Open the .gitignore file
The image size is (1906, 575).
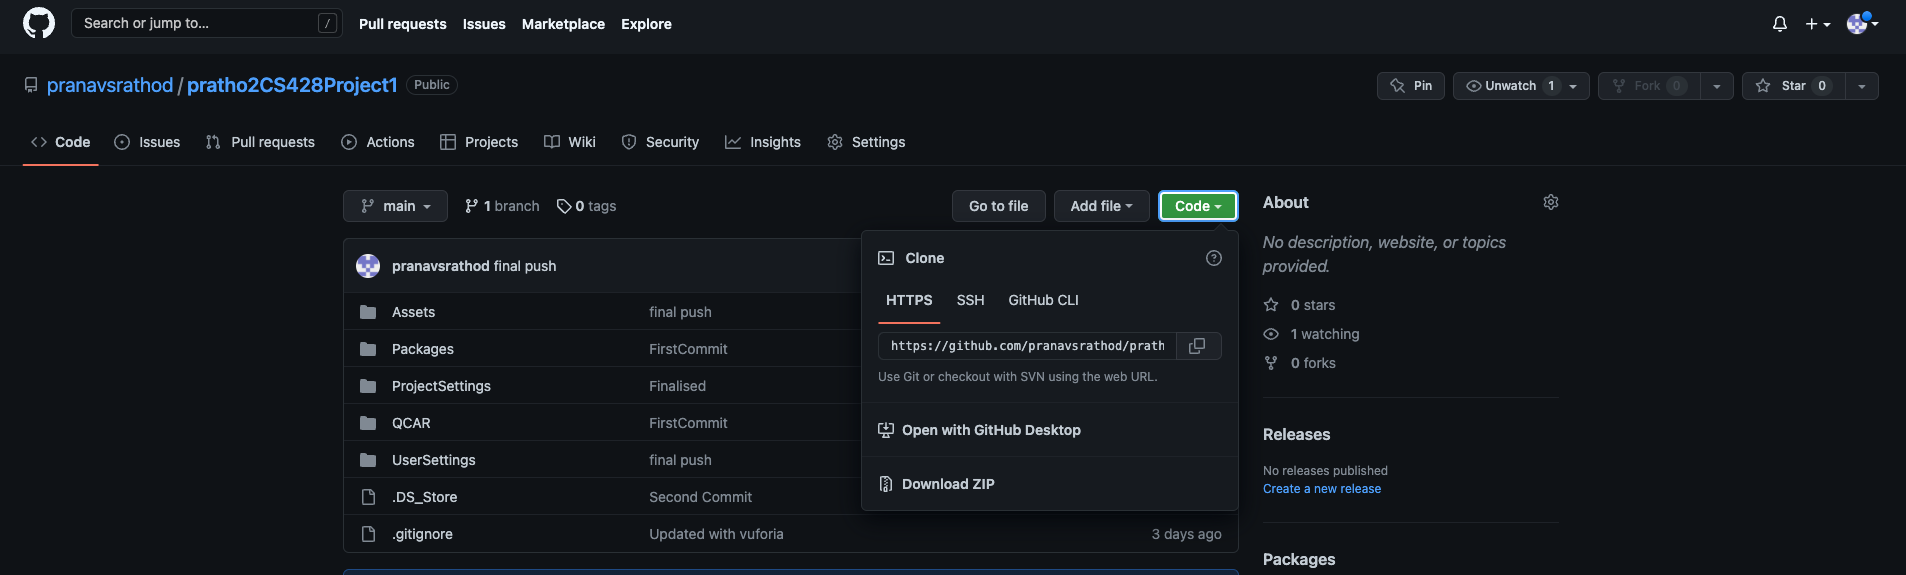(x=422, y=534)
